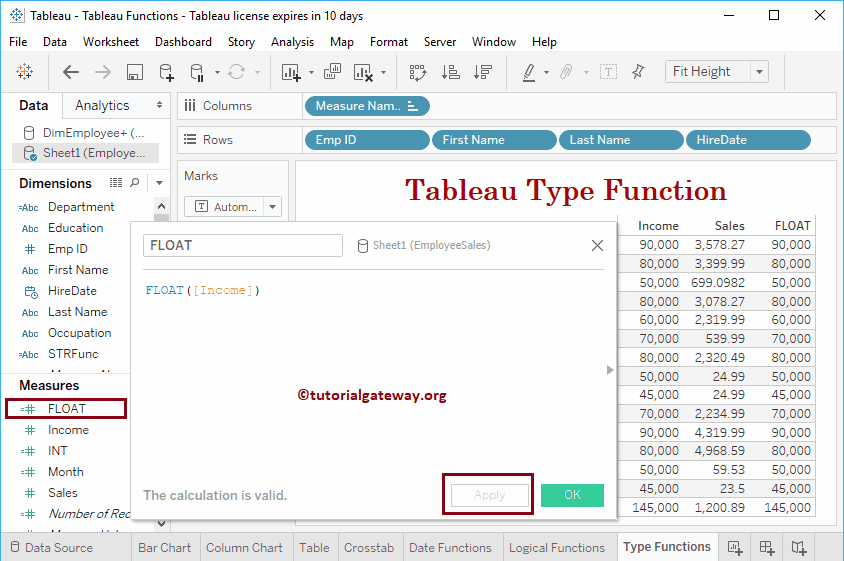Open the Crosstab sheet tab
The width and height of the screenshot is (844, 561).
(x=369, y=548)
